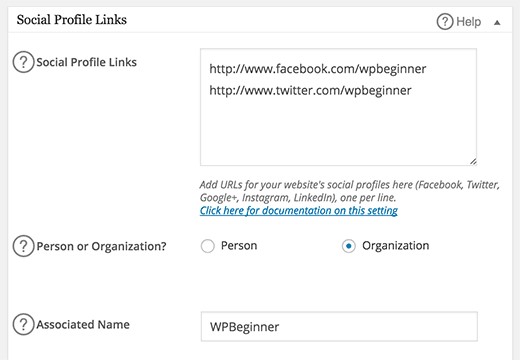Click the Person option label text
The width and height of the screenshot is (520, 360).
click(x=239, y=246)
